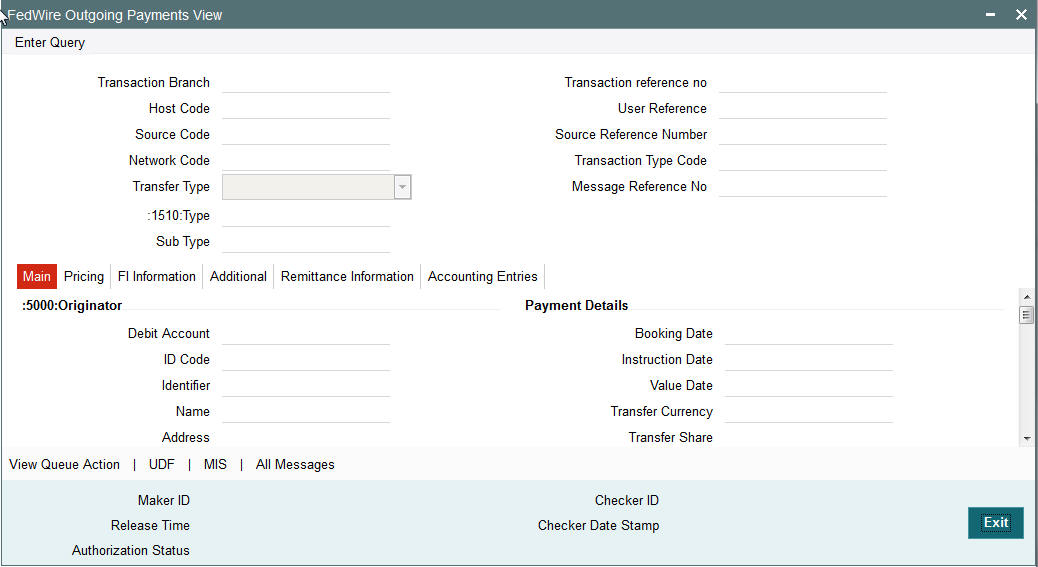
Task: Select the Source Code input field
Action: [307, 134]
